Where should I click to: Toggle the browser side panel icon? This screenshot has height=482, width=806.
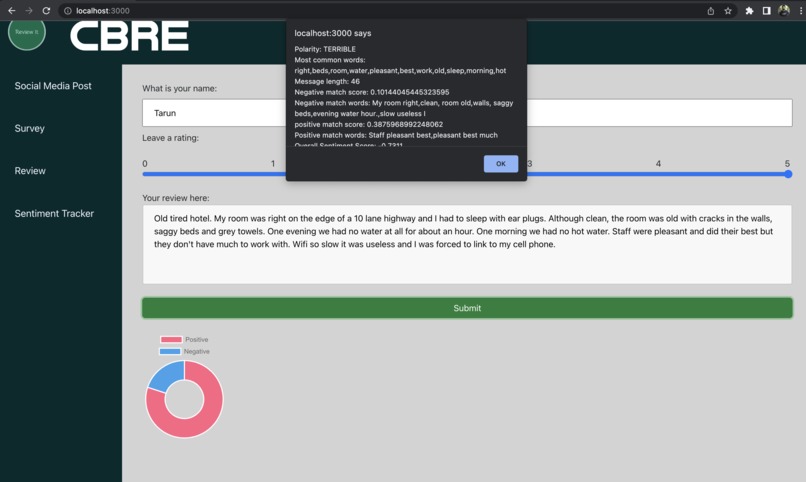766,11
